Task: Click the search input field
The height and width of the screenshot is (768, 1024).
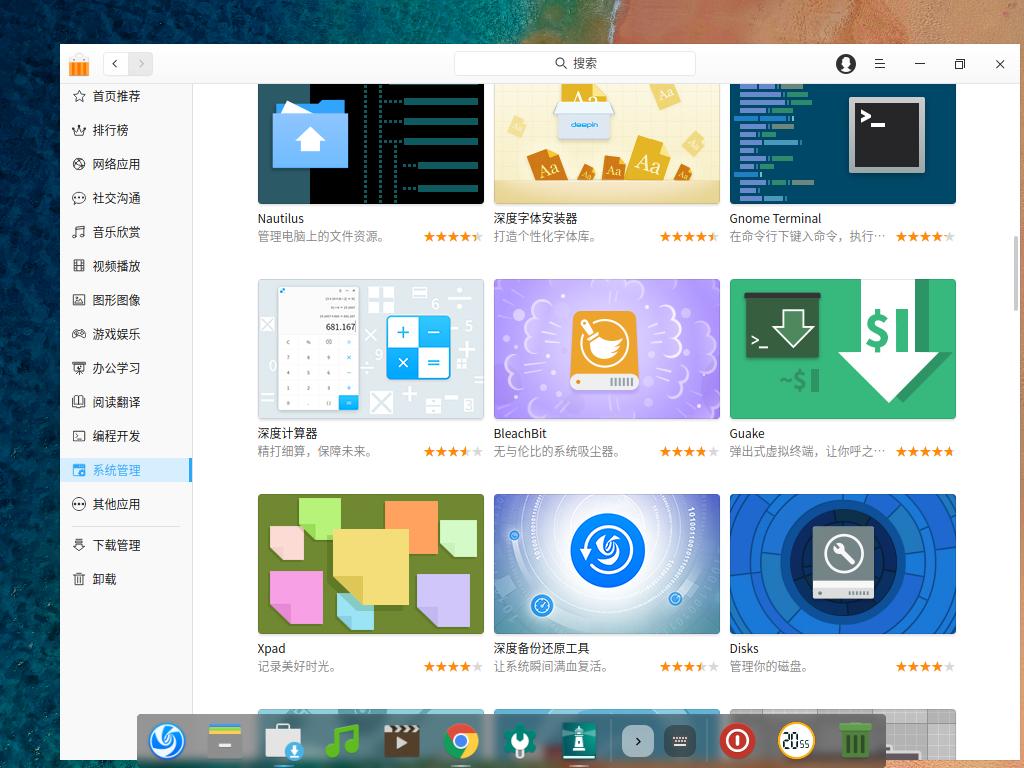Action: pos(575,63)
